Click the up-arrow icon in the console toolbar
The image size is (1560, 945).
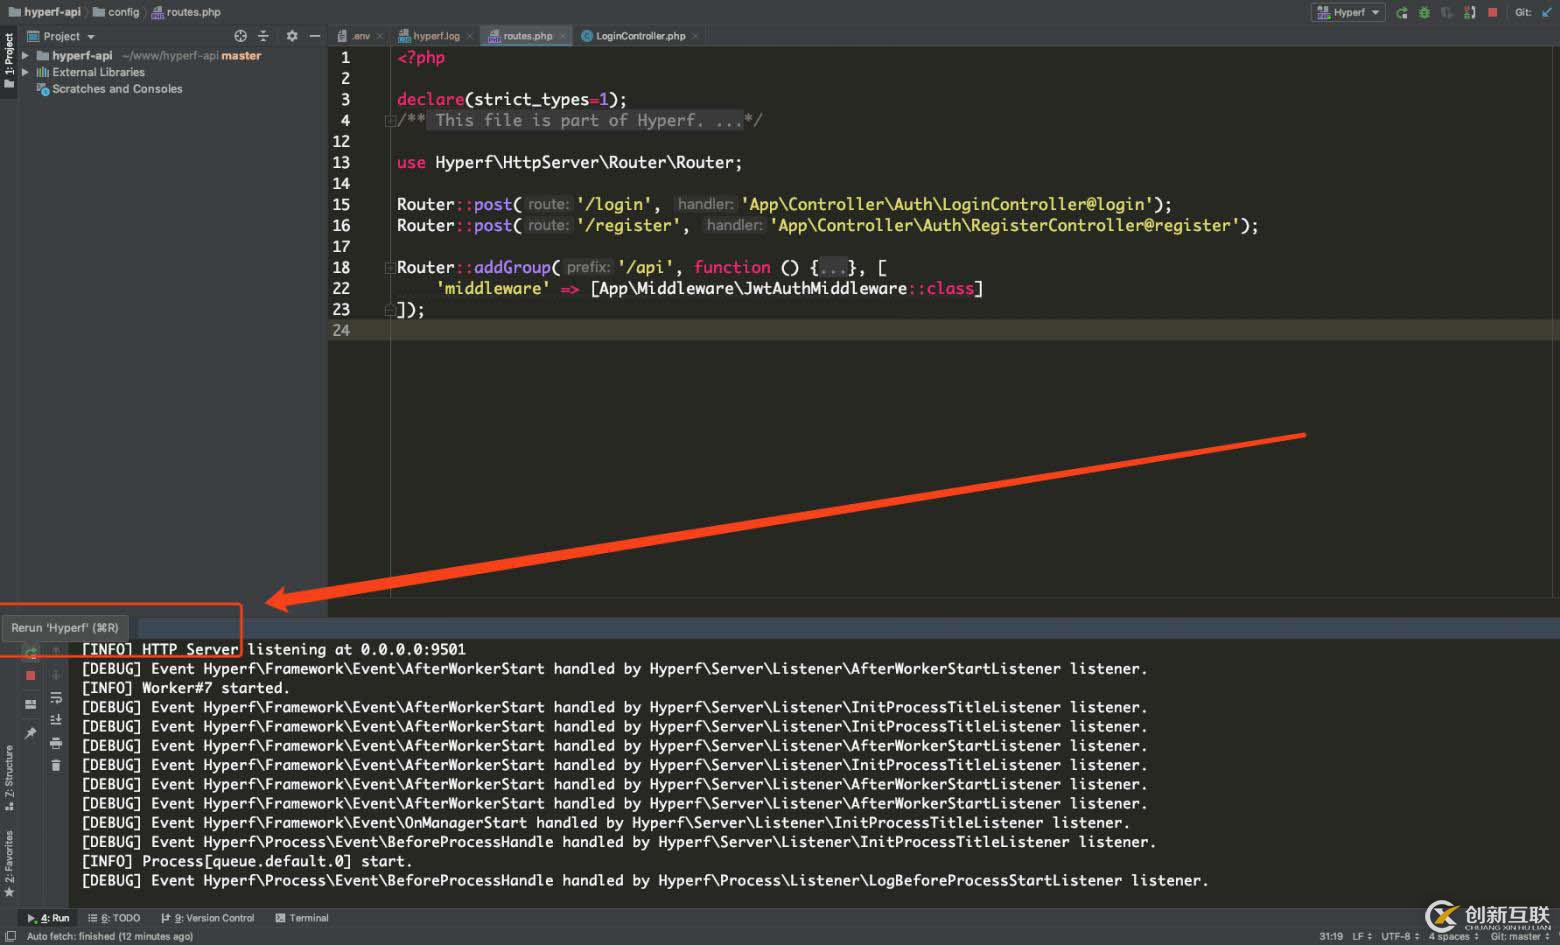click(x=56, y=652)
